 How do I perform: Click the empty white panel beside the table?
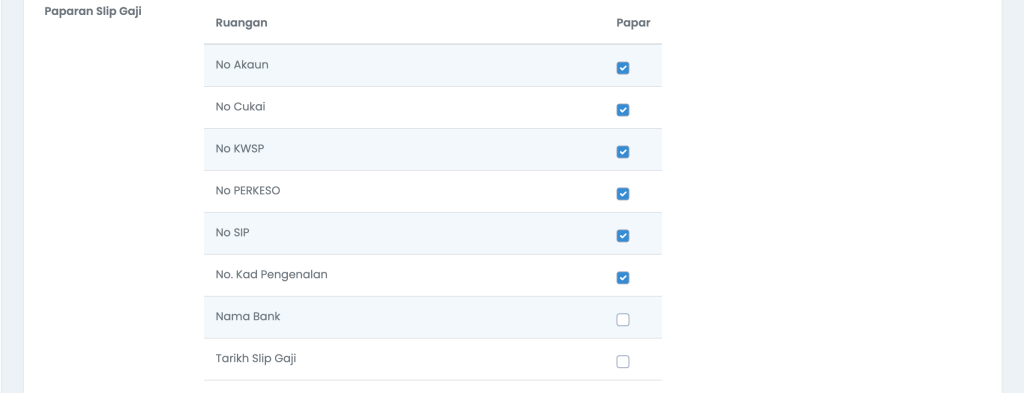[829, 196]
